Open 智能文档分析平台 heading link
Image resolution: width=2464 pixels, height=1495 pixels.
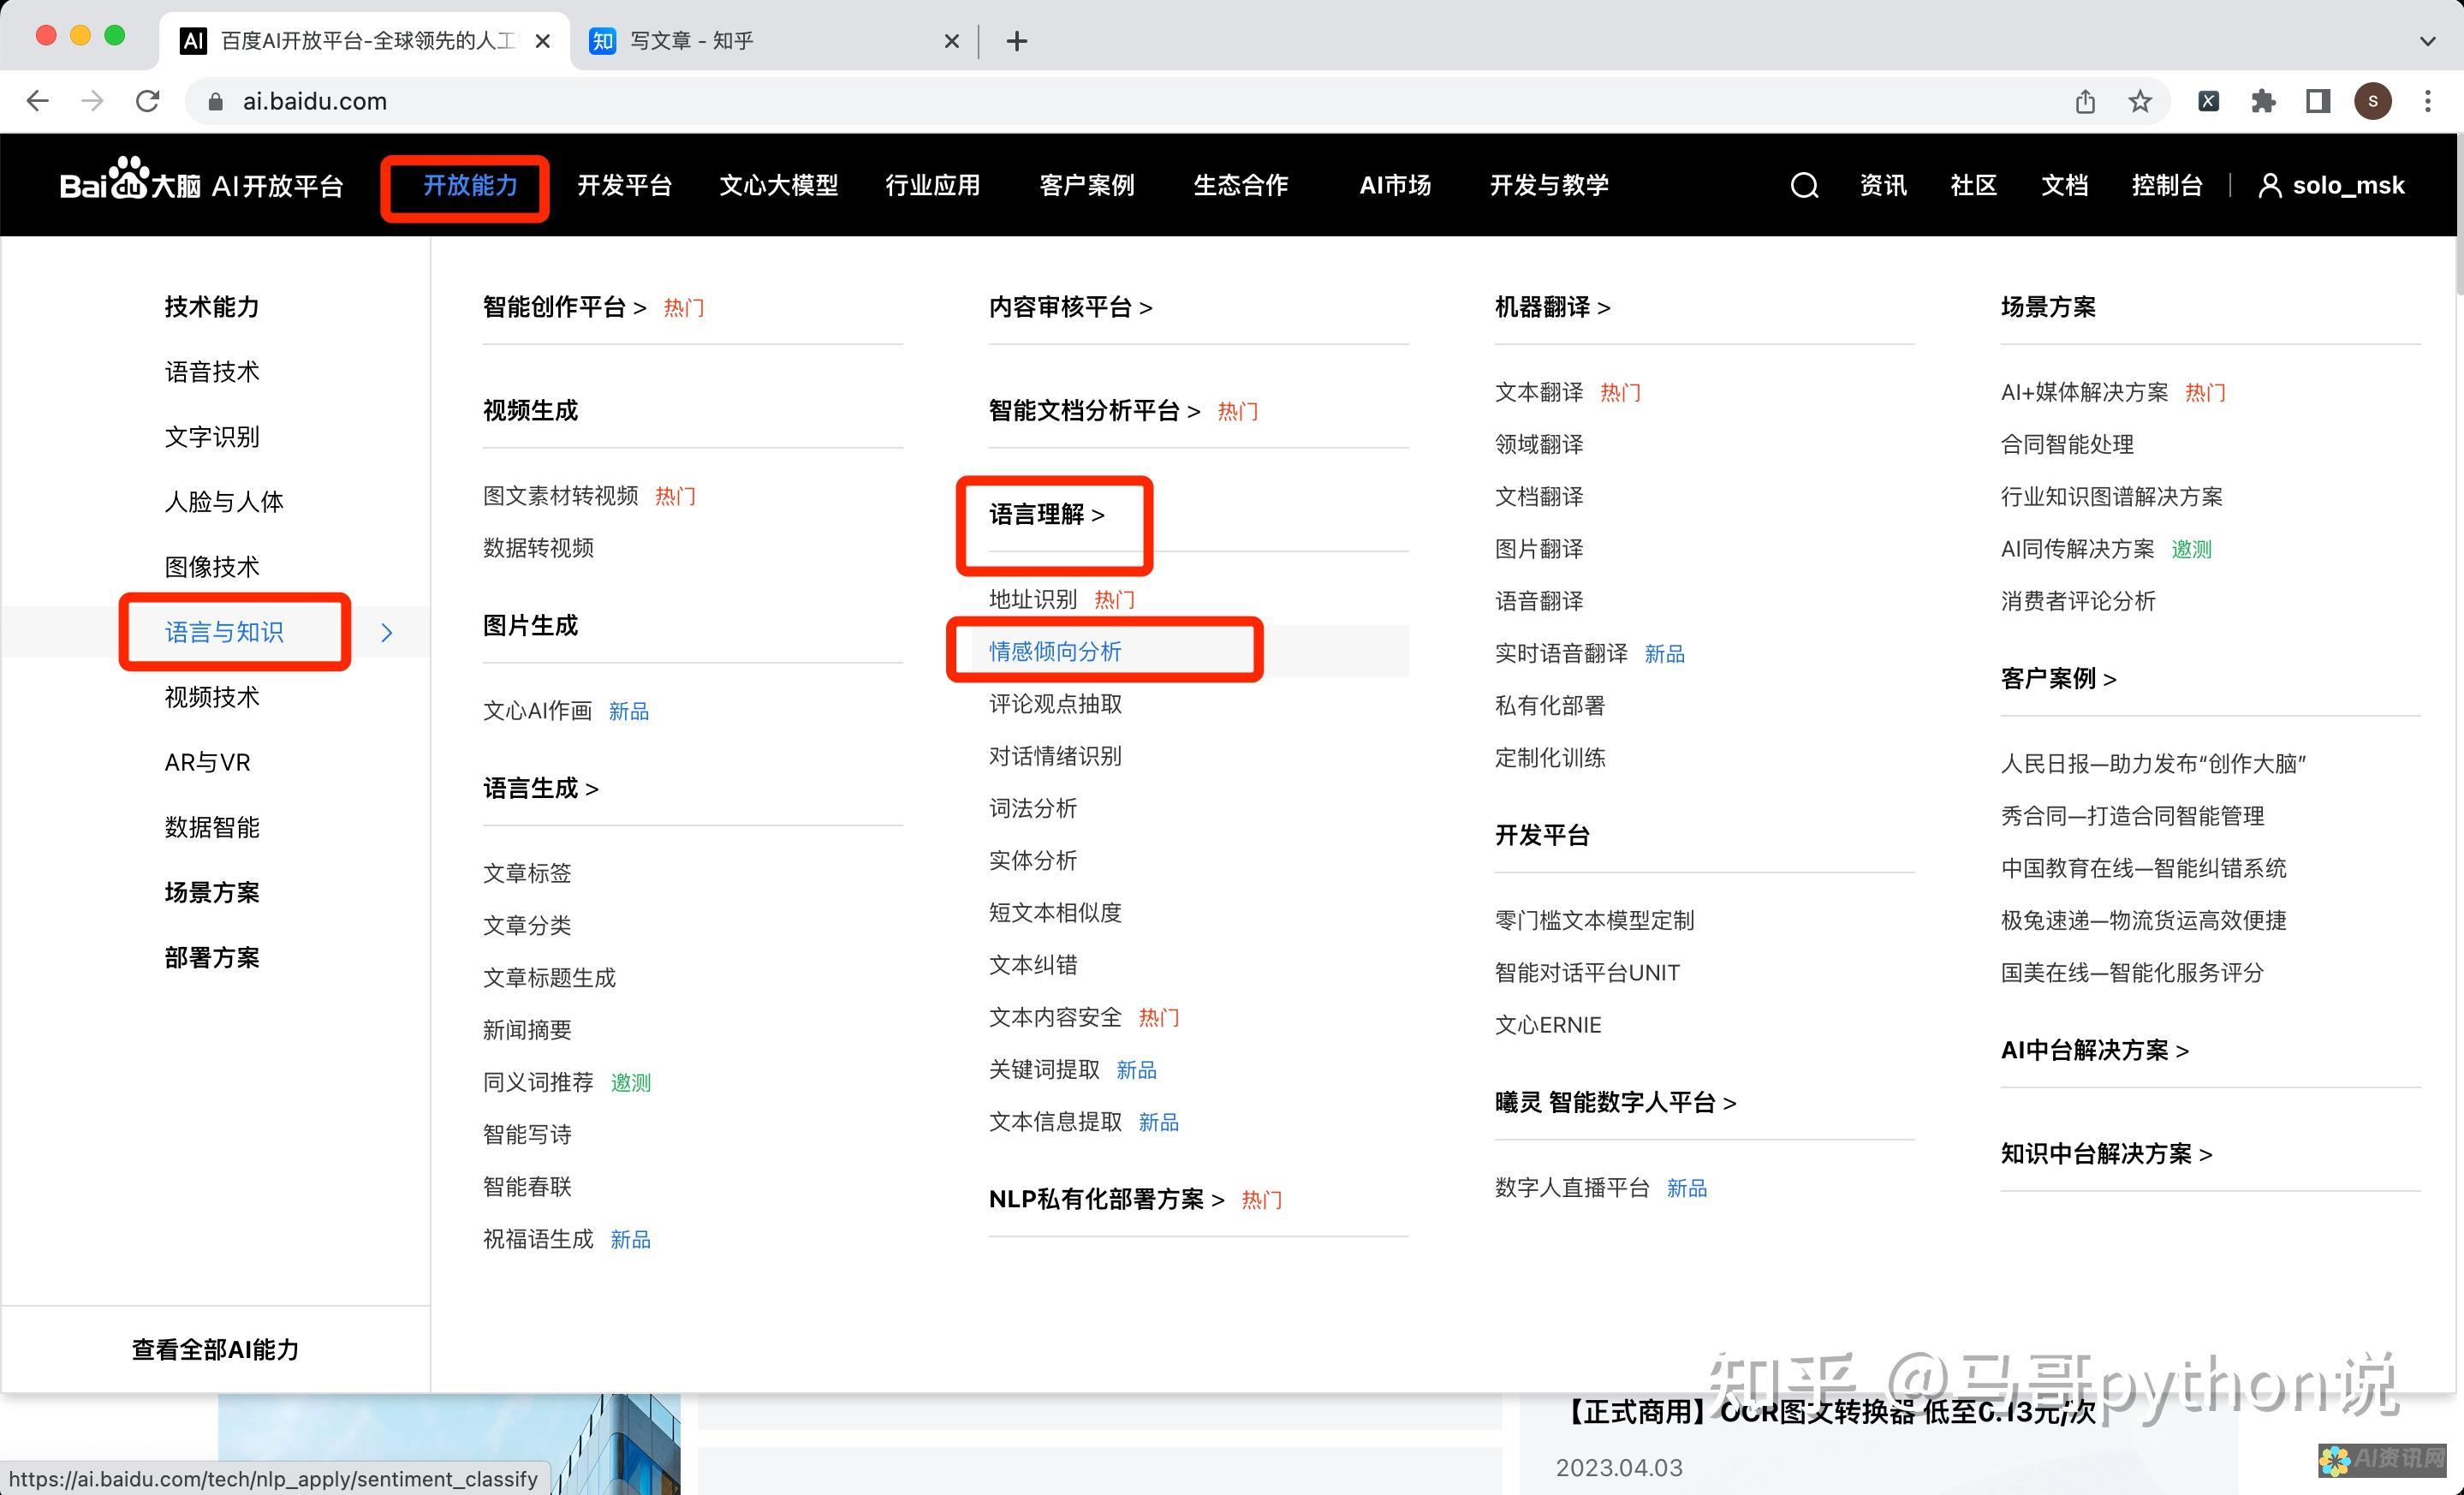coord(1094,410)
